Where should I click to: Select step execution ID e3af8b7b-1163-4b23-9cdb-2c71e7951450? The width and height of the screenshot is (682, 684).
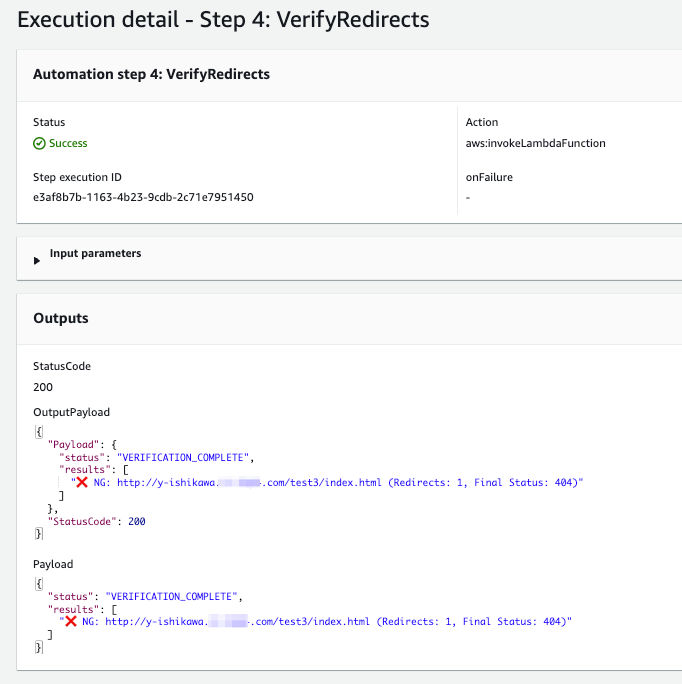click(143, 197)
